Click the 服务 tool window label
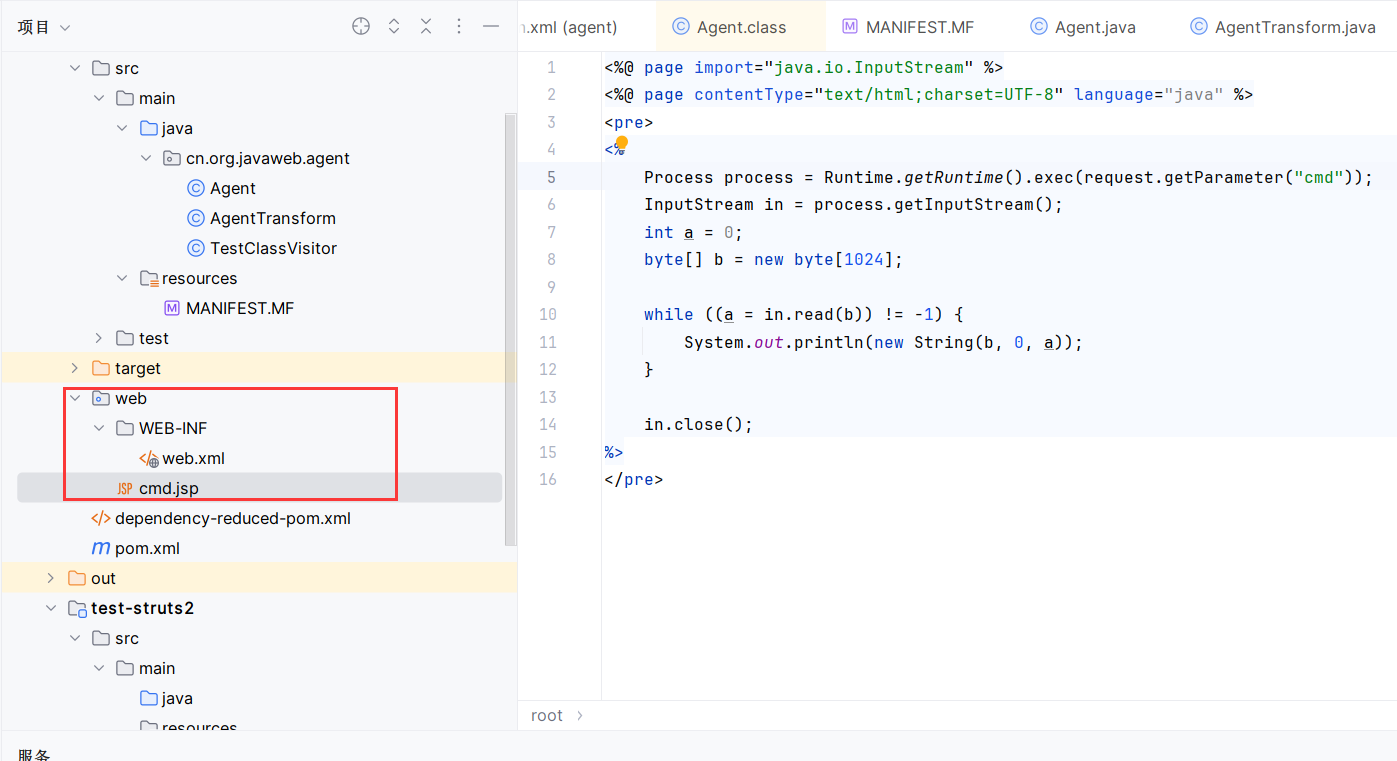1397x761 pixels. point(34,753)
